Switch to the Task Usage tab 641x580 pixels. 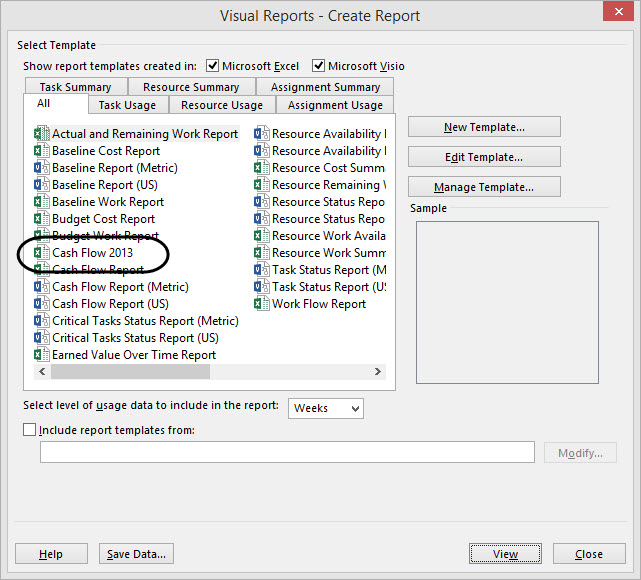[128, 105]
